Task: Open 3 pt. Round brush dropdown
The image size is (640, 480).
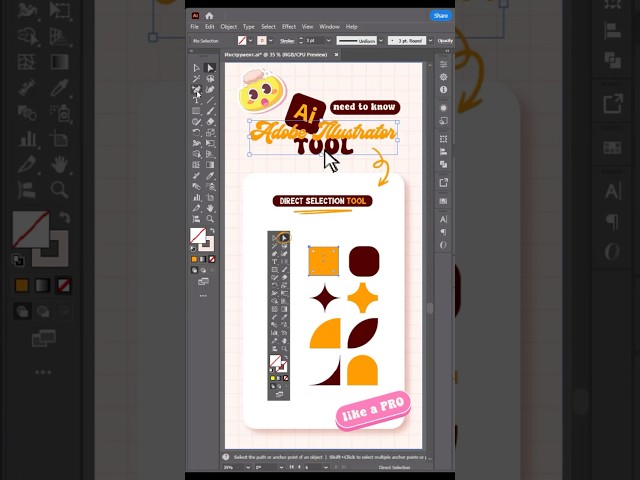Action: point(430,41)
